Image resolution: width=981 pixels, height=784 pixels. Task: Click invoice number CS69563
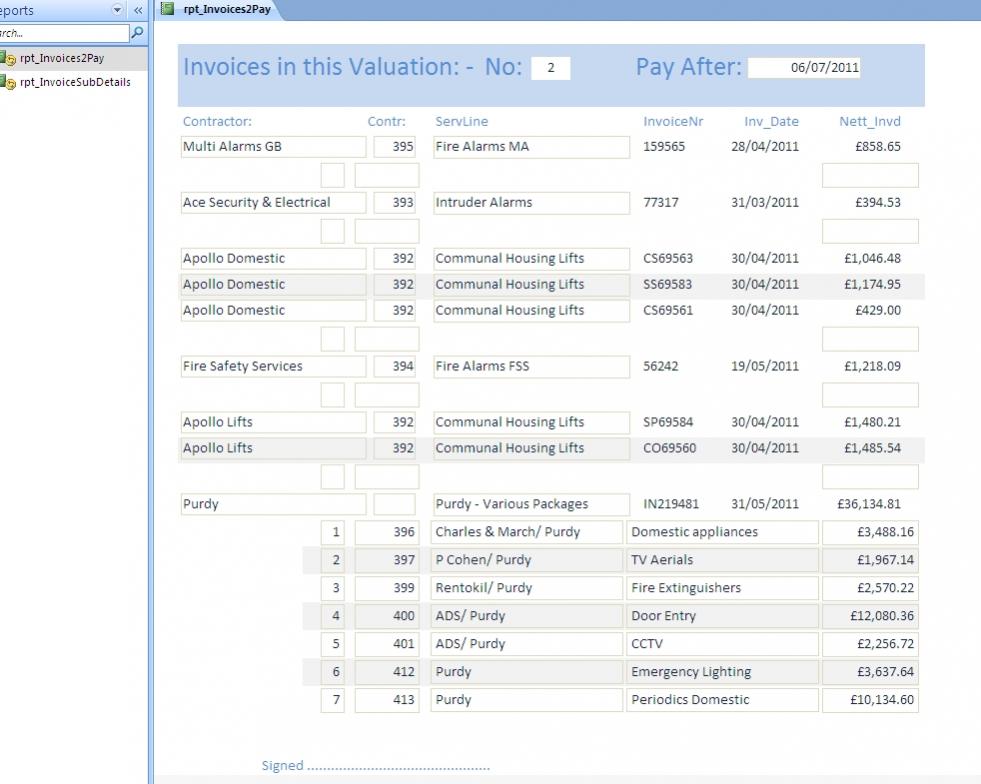tap(668, 258)
